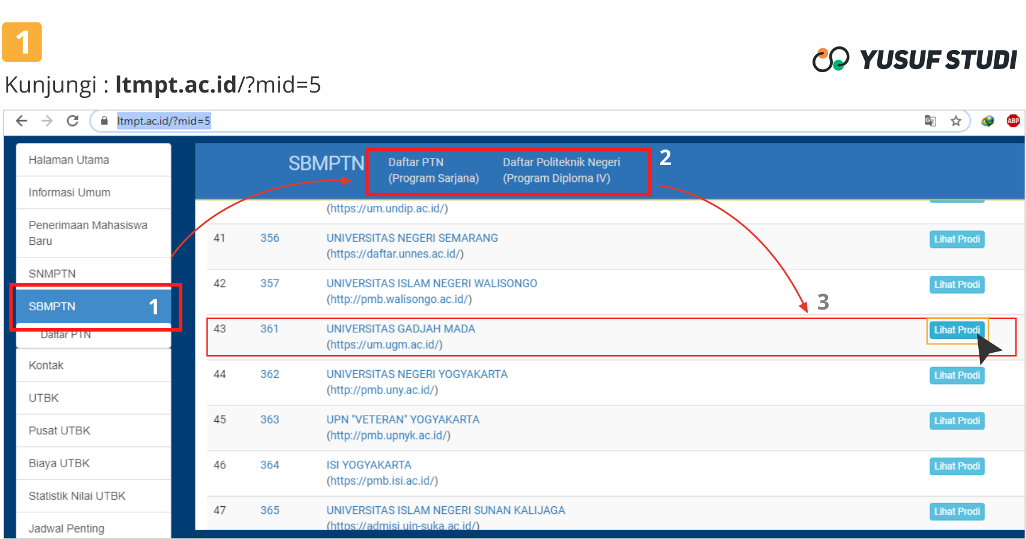Open the https://um.undip.ac.id/ link
Viewport: 1026px width, 539px height.
click(387, 209)
